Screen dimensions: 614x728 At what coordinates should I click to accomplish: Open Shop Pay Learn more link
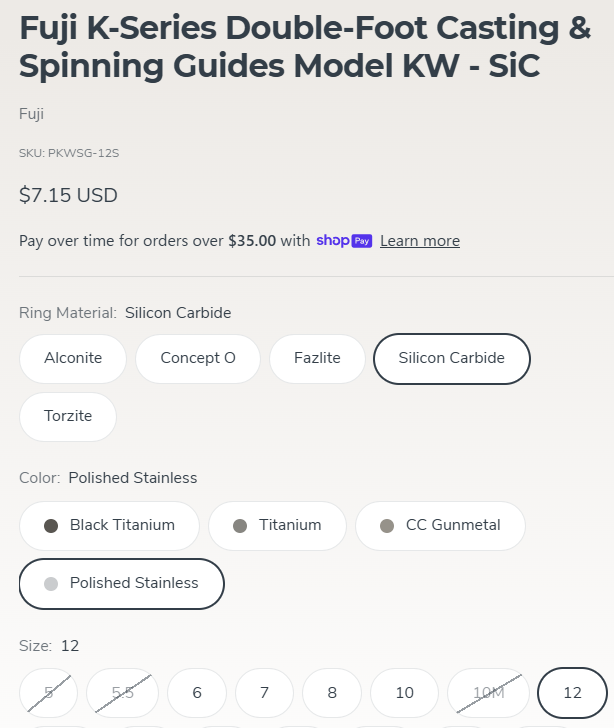pyautogui.click(x=420, y=241)
